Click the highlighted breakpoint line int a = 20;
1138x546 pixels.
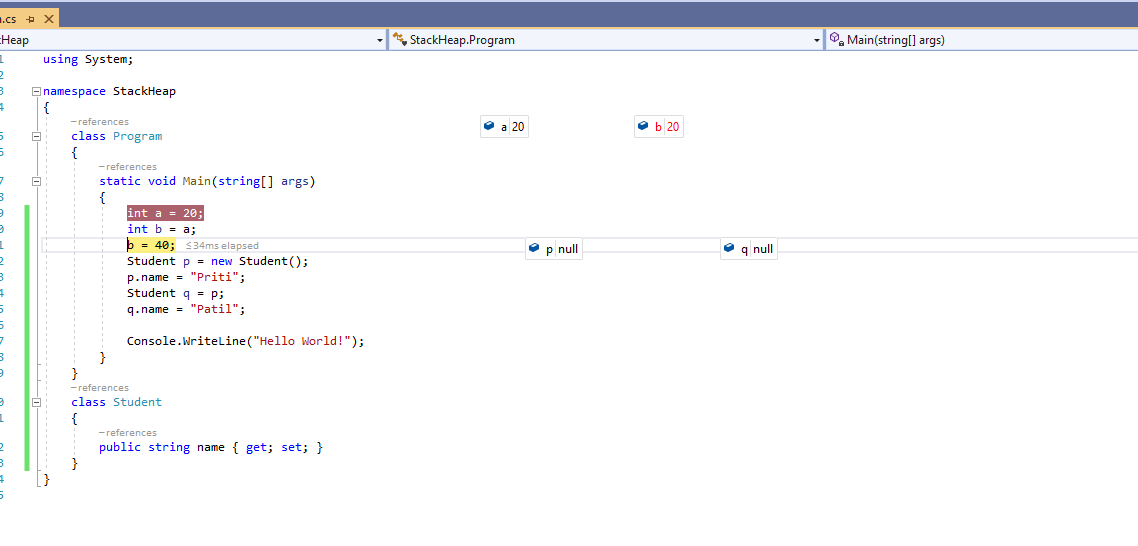click(x=165, y=213)
